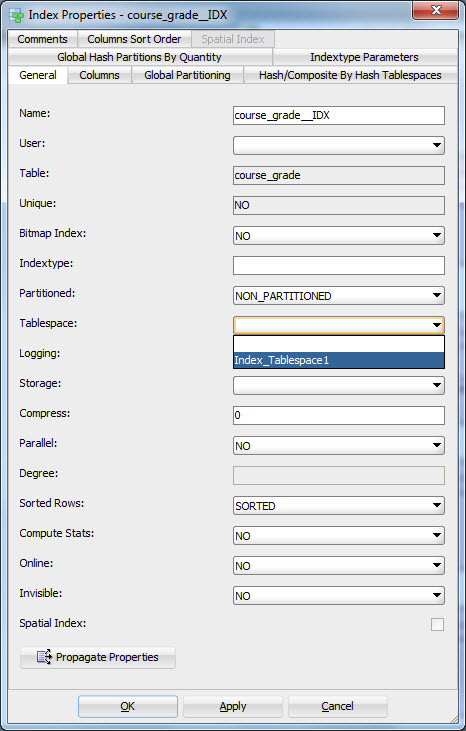Click the Apply button
The image size is (466, 731).
[x=233, y=706]
